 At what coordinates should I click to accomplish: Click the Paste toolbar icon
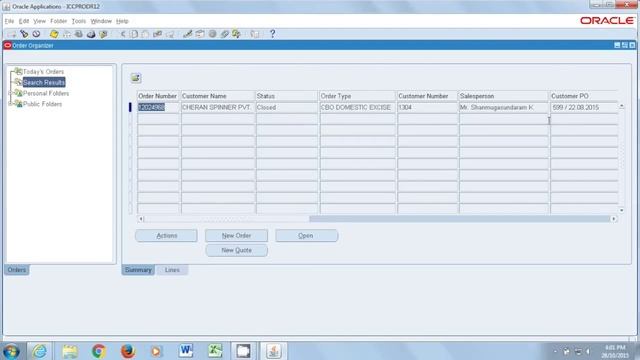145,34
